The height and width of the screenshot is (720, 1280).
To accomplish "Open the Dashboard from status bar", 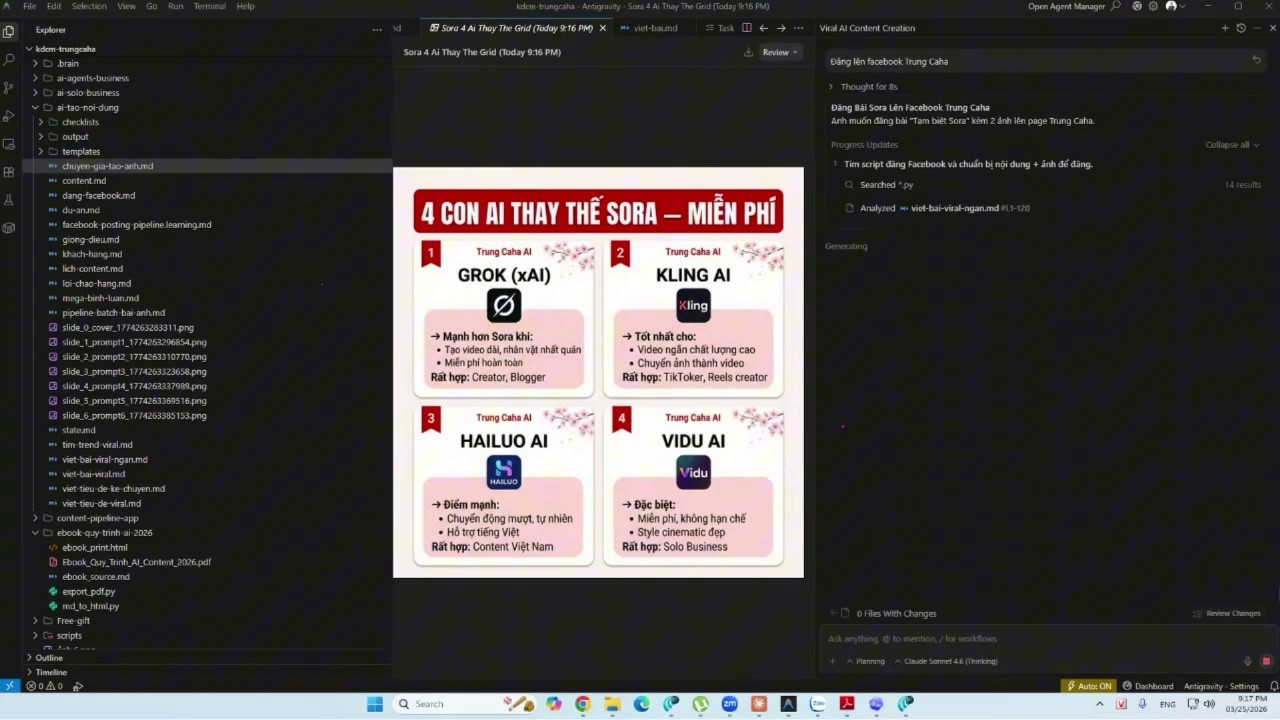I will [x=1148, y=686].
